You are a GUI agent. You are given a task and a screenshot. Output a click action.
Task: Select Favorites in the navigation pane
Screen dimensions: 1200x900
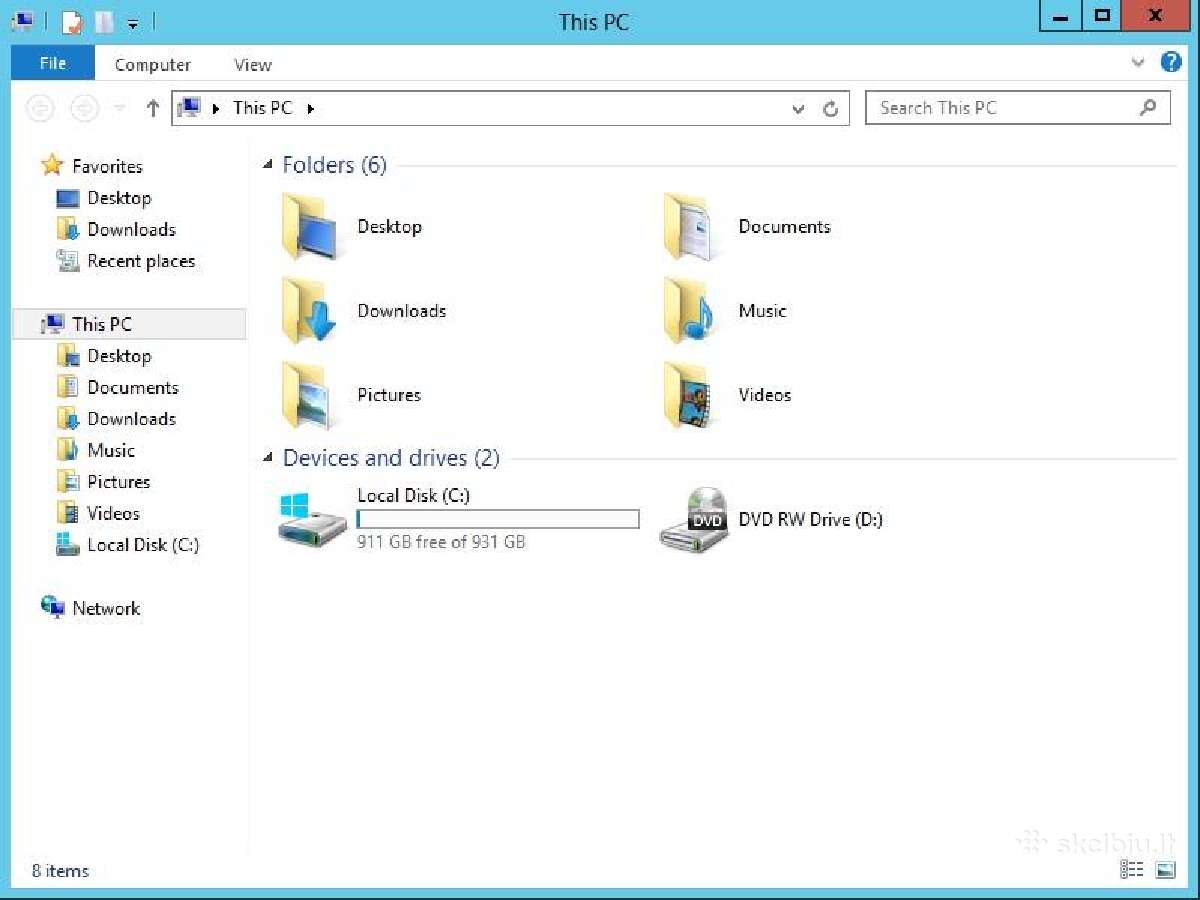pos(92,166)
